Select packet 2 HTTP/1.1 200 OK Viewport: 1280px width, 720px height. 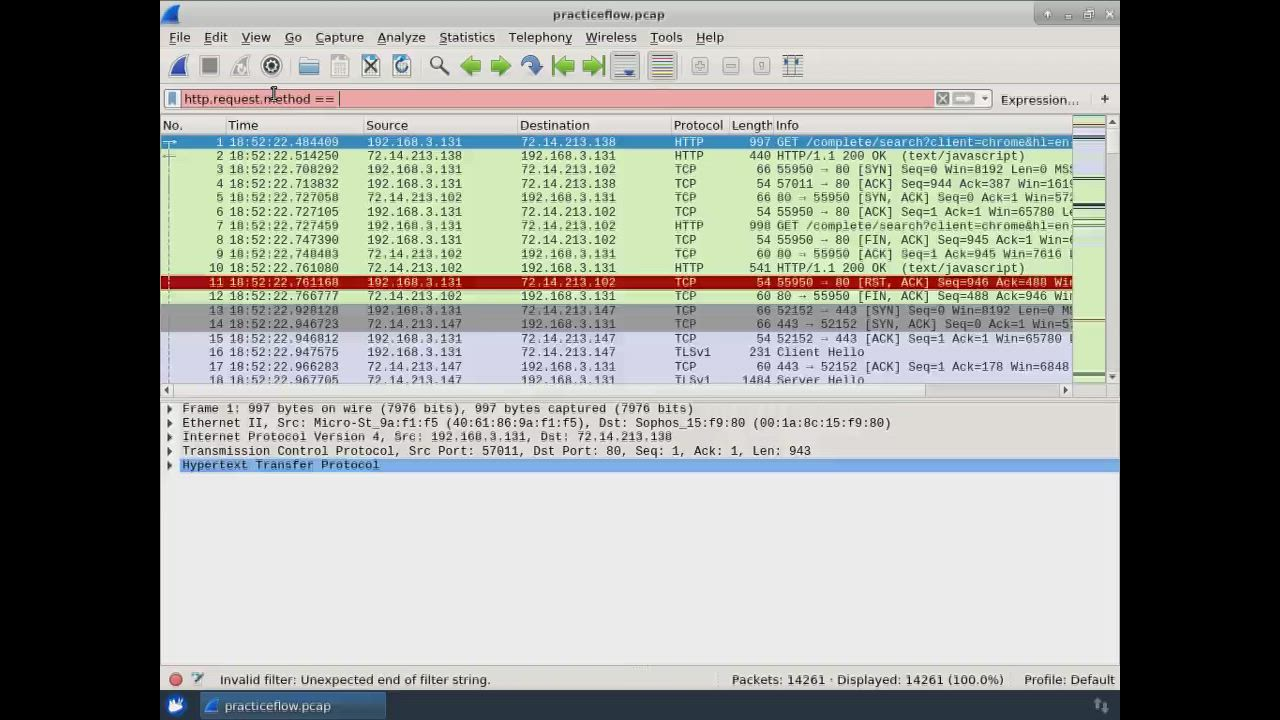pyautogui.click(x=616, y=156)
